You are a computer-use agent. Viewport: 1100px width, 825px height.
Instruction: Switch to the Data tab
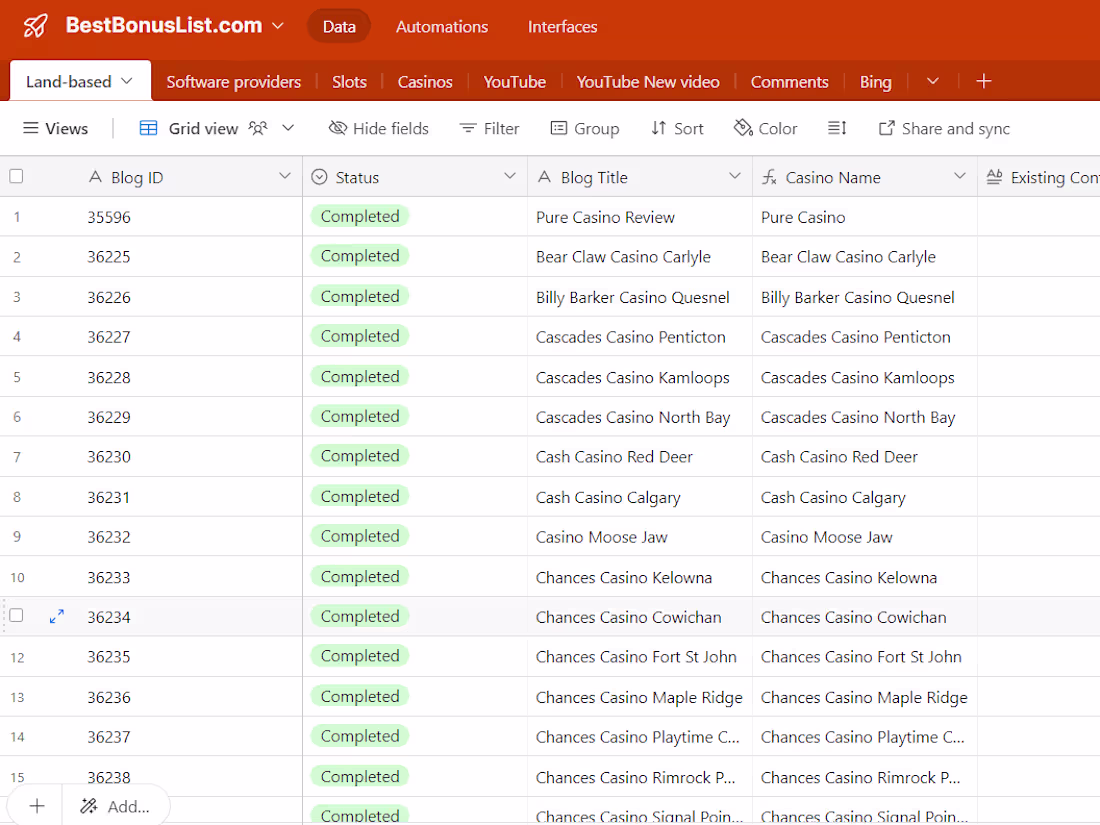click(x=339, y=27)
